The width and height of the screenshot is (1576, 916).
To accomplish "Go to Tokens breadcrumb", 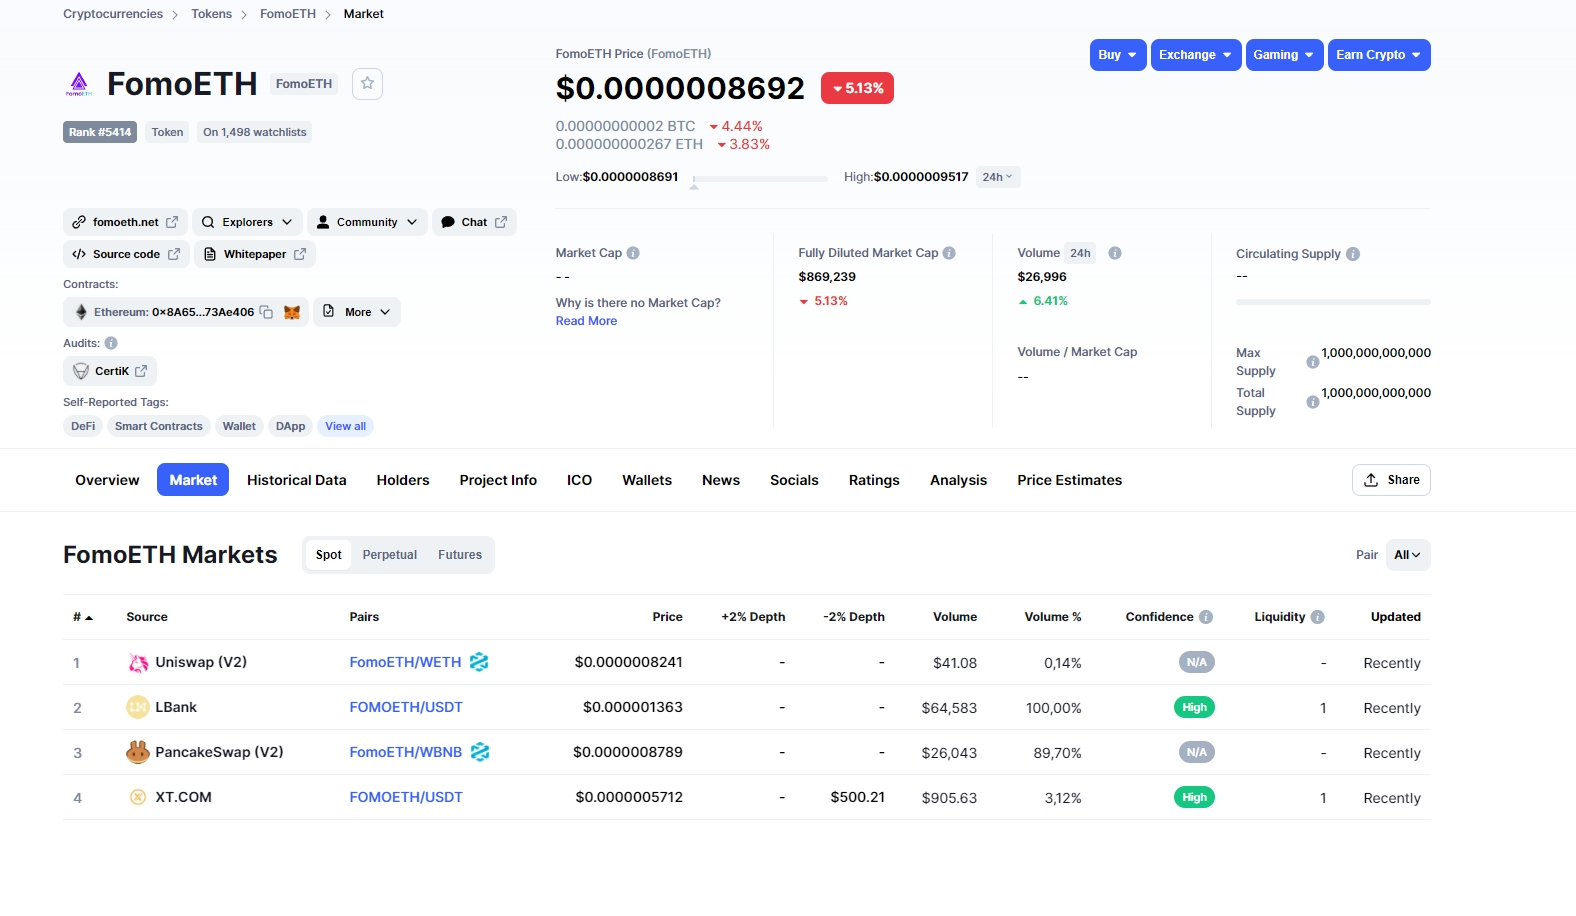I will pos(211,14).
